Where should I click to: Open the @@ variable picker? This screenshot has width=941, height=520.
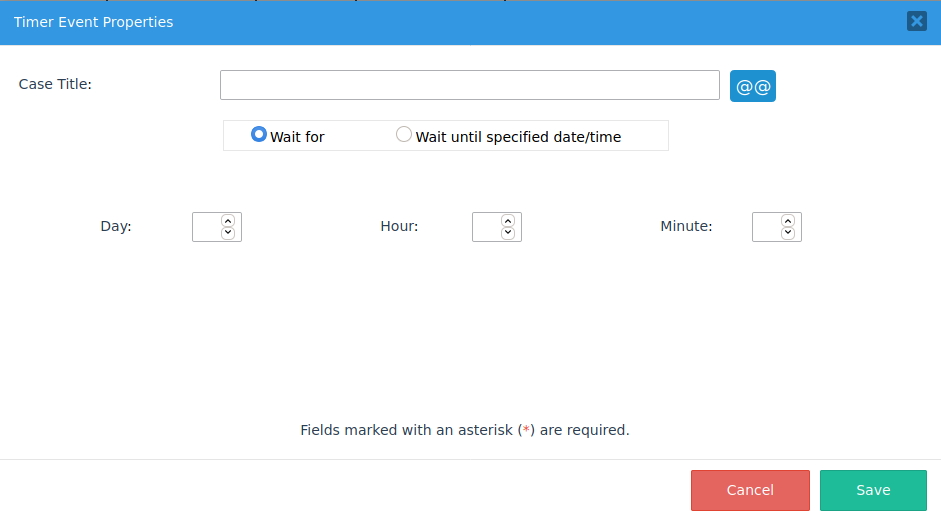coord(752,86)
